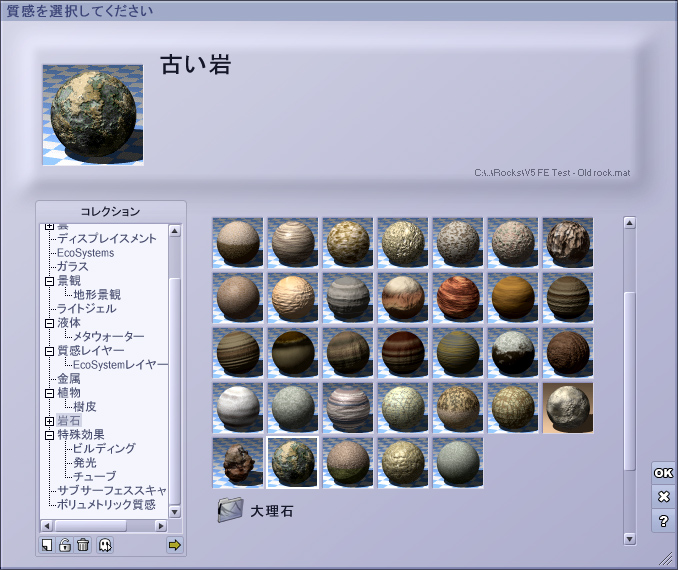678x570 pixels.
Task: Select the red striped rock sphere thumbnail
Action: click(x=458, y=297)
